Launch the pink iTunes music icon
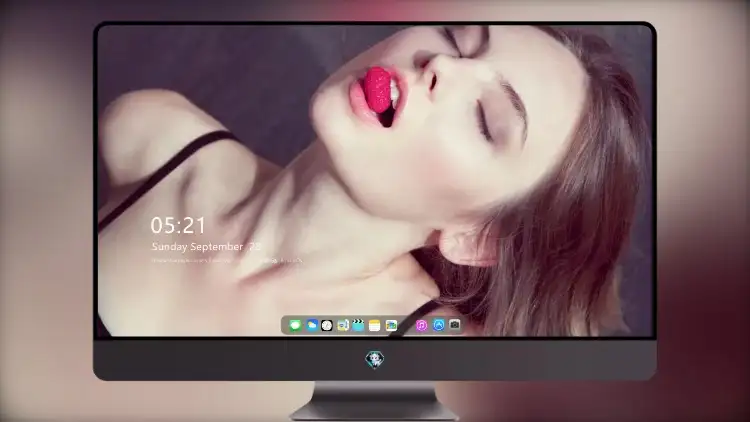 (x=421, y=325)
